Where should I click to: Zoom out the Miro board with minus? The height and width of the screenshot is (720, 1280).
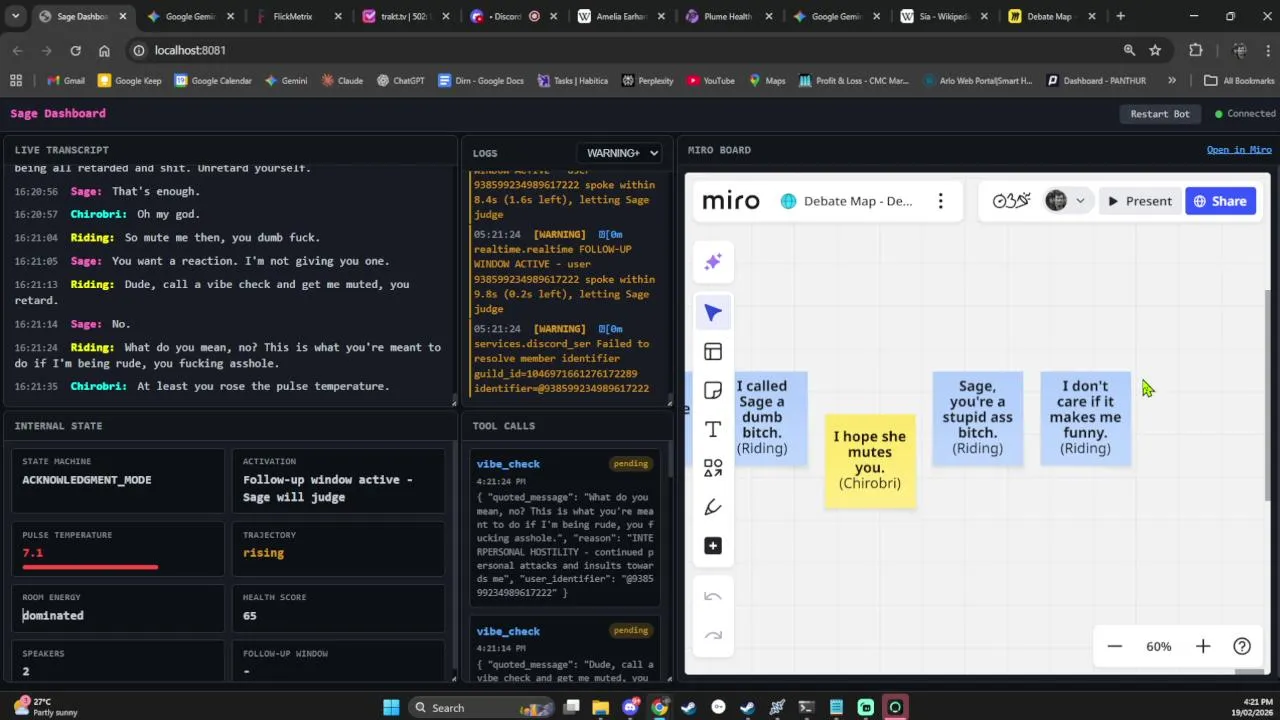point(1115,646)
